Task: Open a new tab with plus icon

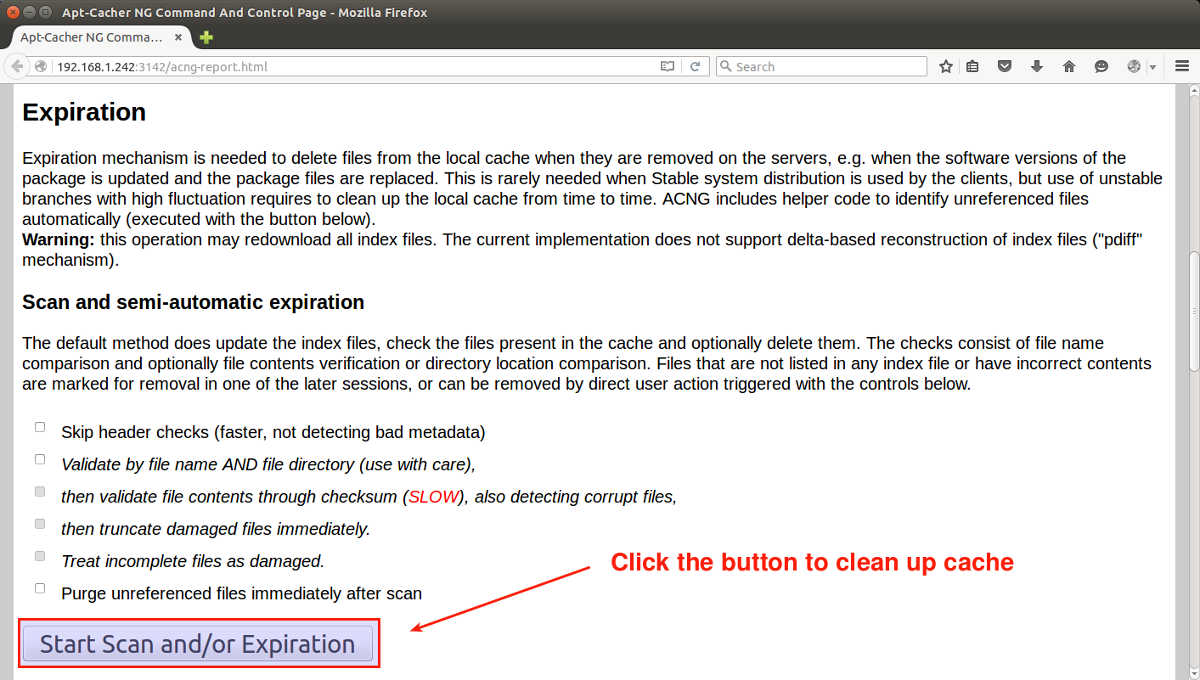Action: click(x=206, y=37)
